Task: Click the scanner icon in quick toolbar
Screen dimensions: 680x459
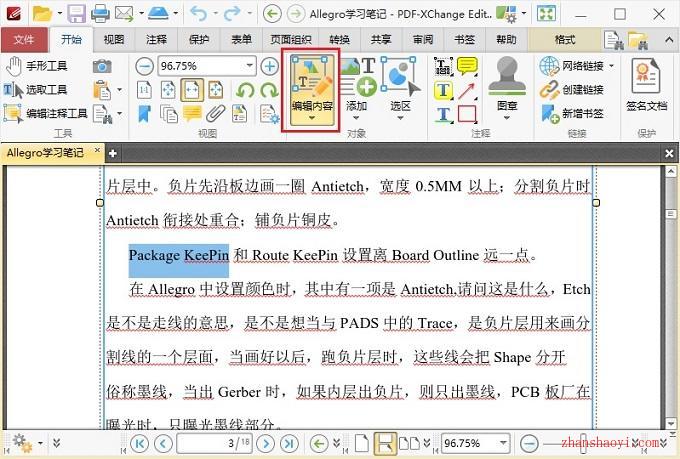Action: coord(158,14)
